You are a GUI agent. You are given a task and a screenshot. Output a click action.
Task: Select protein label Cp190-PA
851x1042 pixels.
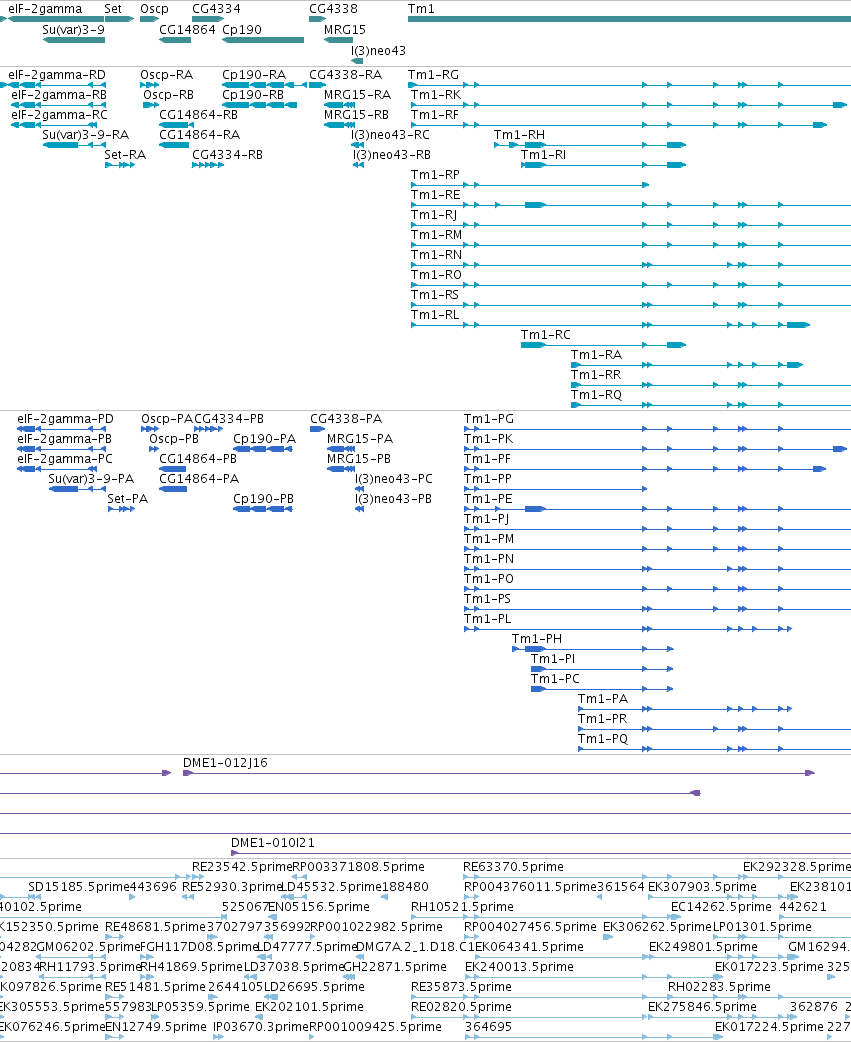(x=264, y=439)
